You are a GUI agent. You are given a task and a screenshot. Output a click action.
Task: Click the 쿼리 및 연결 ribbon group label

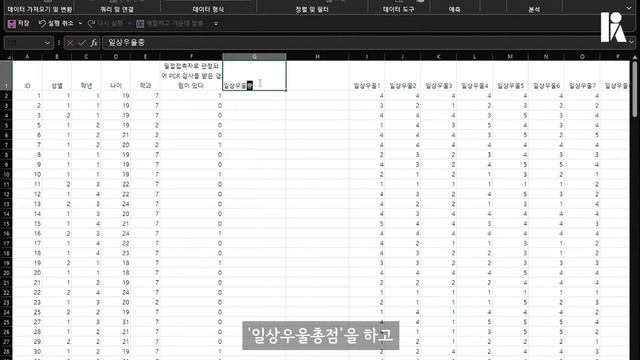[x=117, y=9]
